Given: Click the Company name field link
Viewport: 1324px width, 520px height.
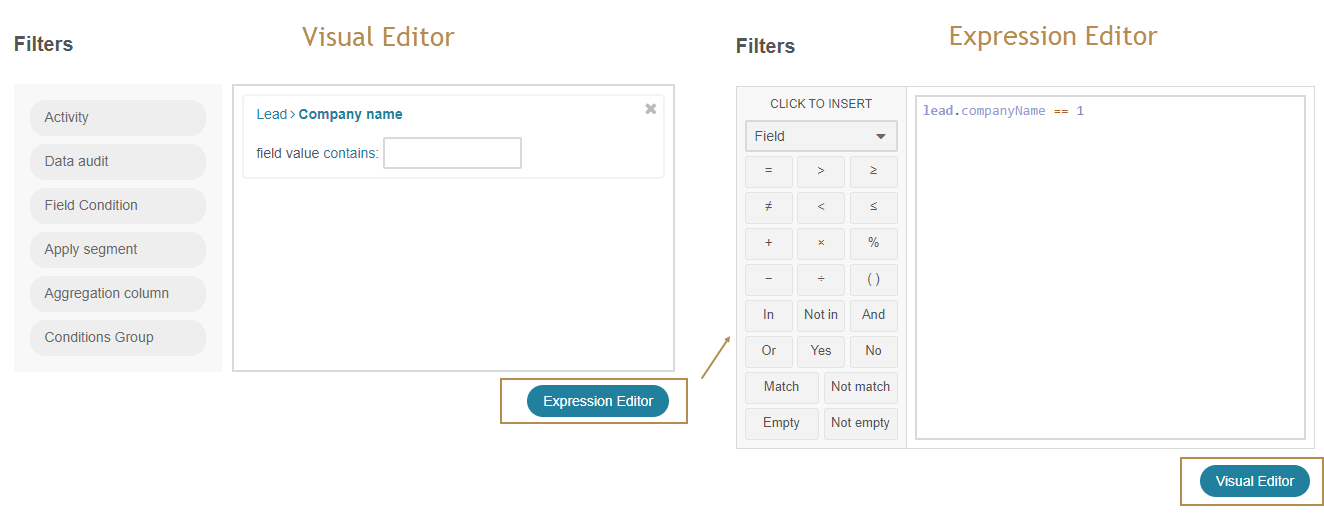Looking at the screenshot, I should pos(350,114).
